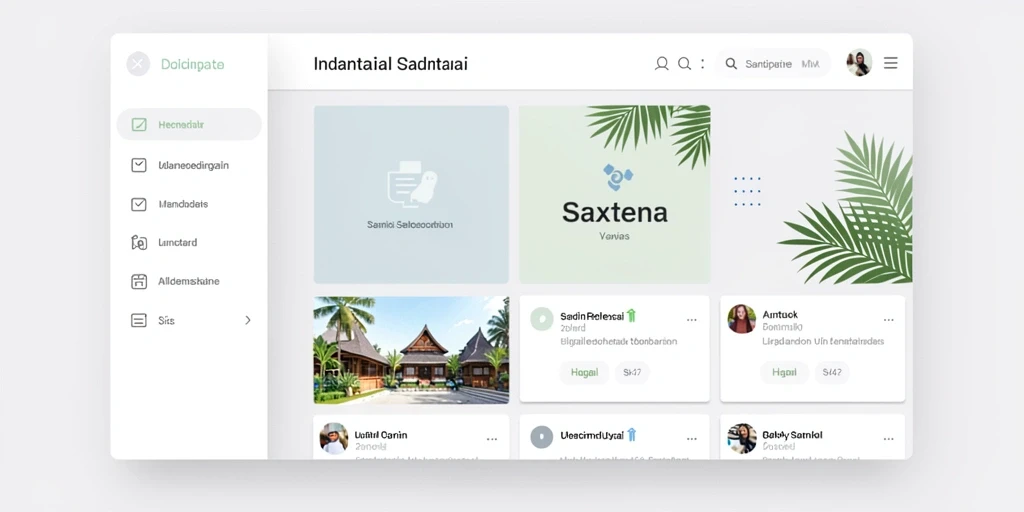Viewport: 1024px width, 512px height.
Task: Click the Galaly Samiol card title
Action: coord(792,435)
